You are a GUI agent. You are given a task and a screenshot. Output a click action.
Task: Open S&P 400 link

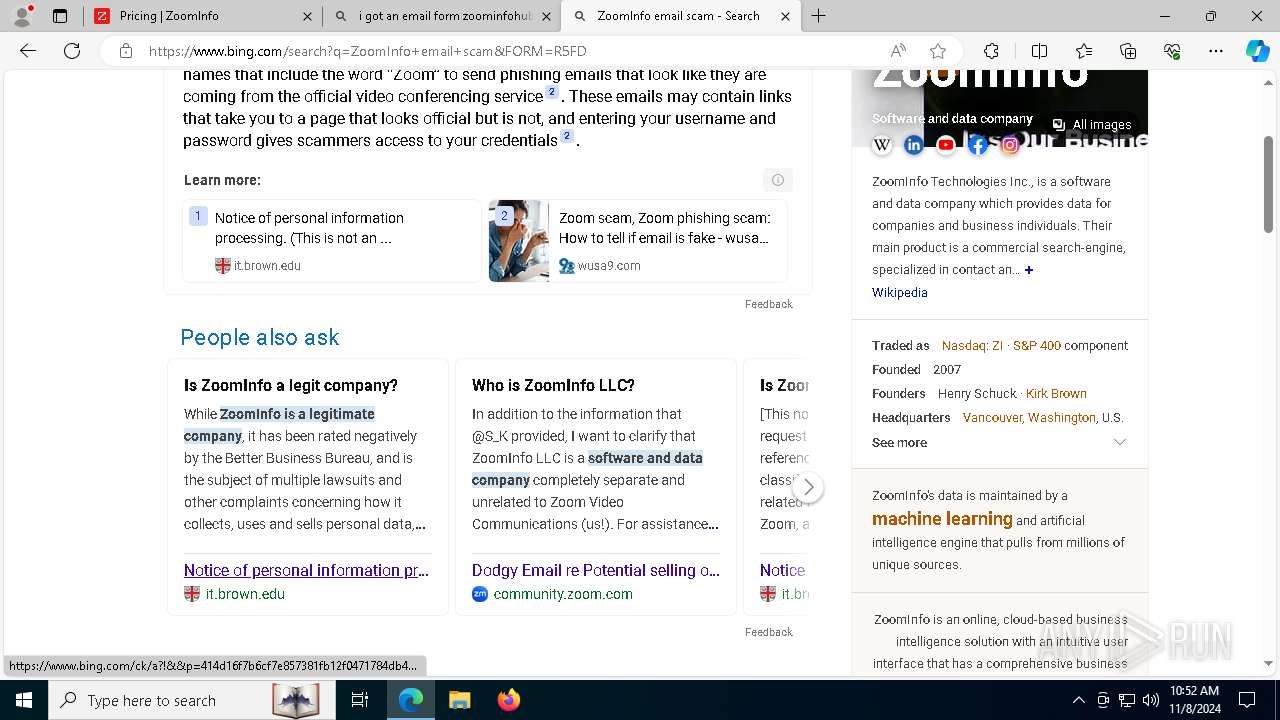click(1037, 346)
